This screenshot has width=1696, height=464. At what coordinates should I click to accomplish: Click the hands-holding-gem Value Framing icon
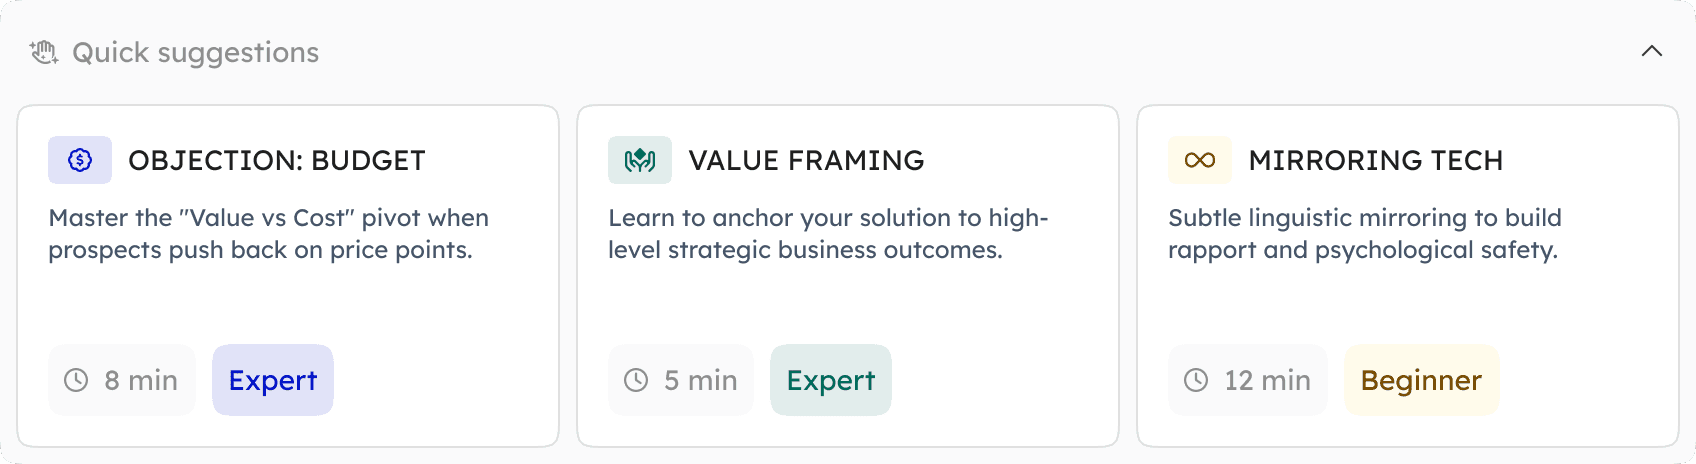[640, 160]
